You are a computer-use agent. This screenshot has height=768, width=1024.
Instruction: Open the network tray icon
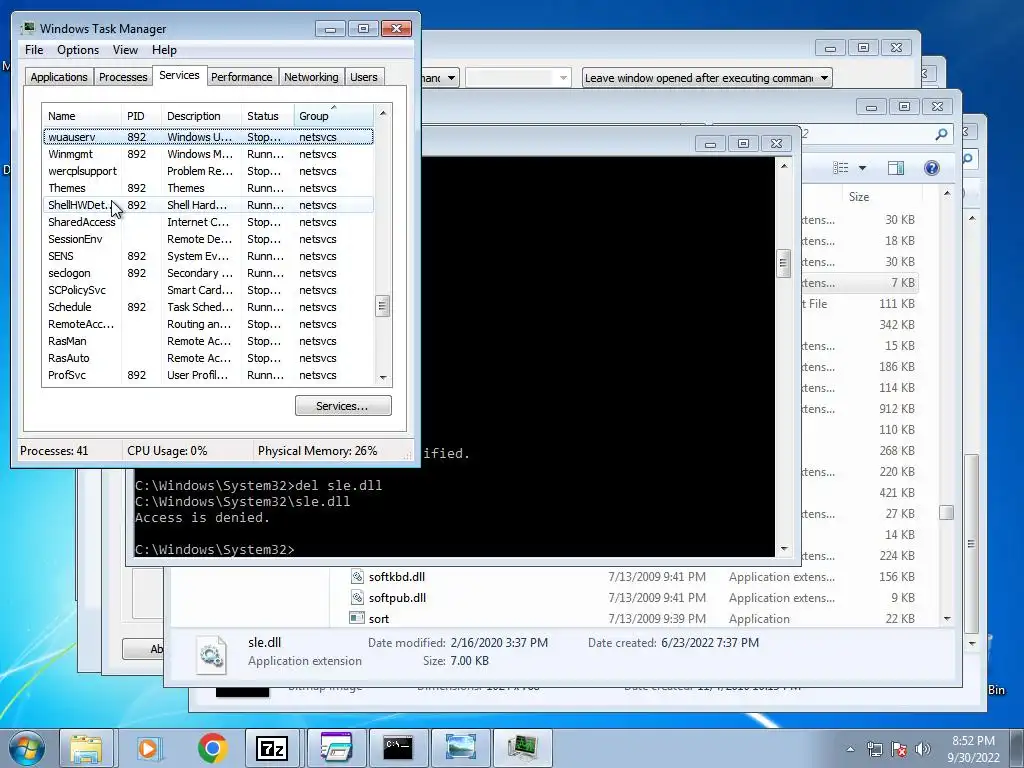click(x=874, y=749)
